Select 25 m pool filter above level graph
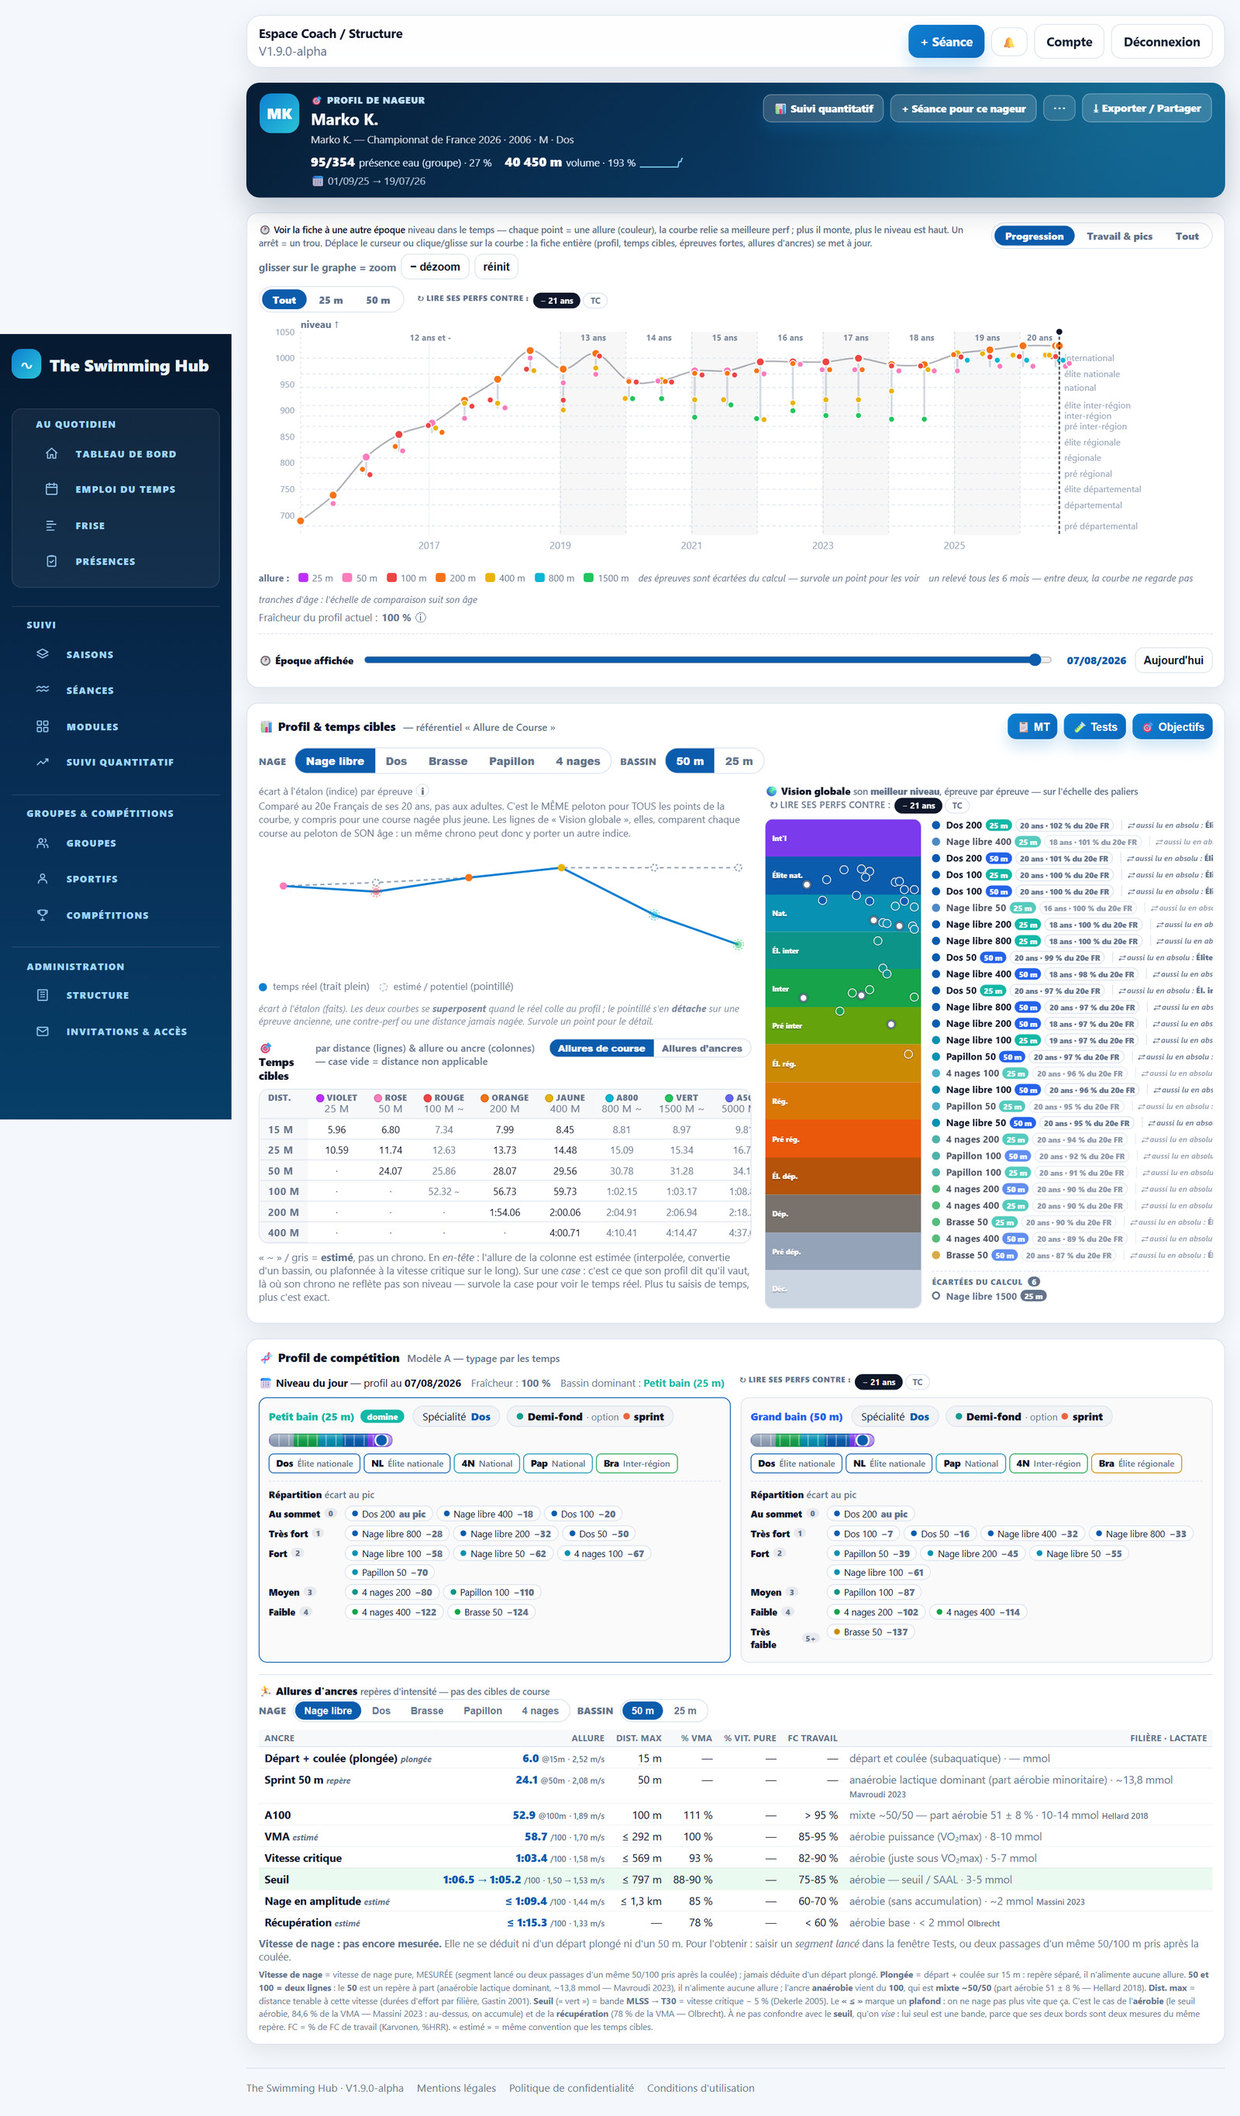Screen dimensions: 1240x2116 pyautogui.click(x=331, y=300)
